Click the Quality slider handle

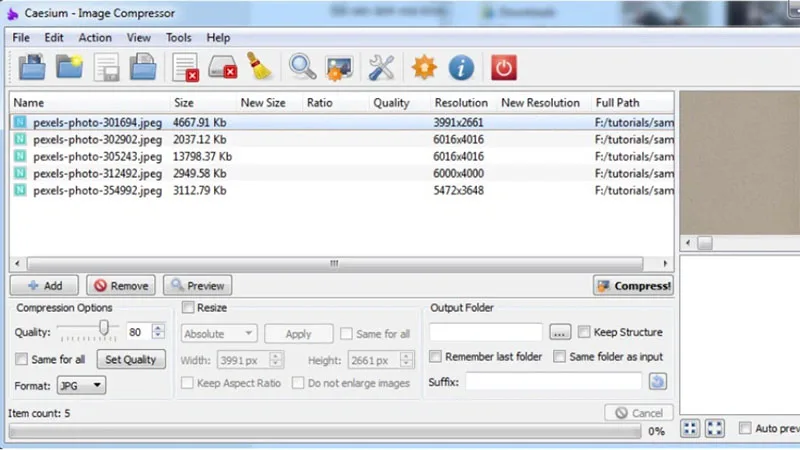[104, 328]
